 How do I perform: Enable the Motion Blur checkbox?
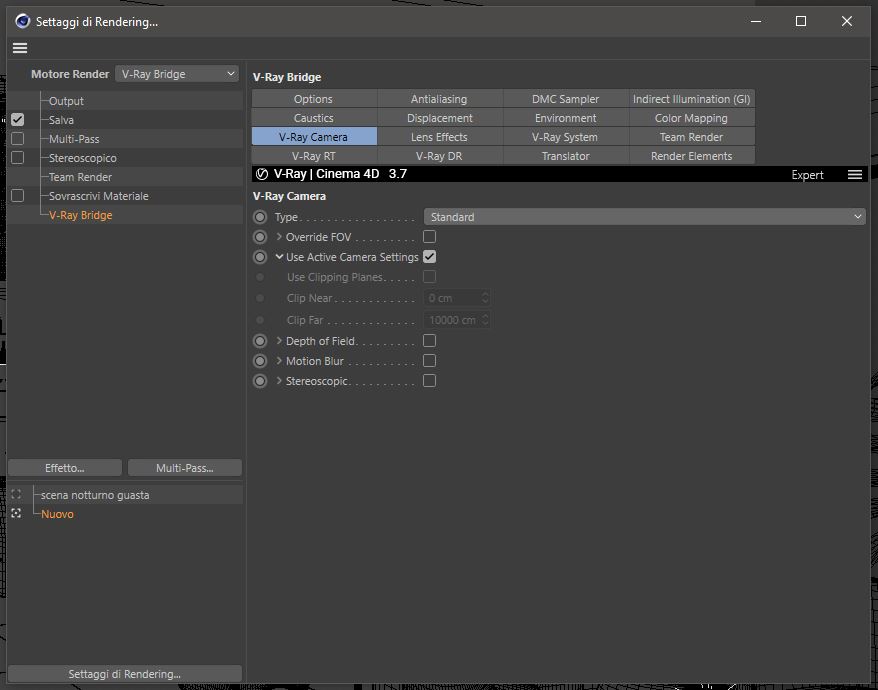[x=429, y=361]
